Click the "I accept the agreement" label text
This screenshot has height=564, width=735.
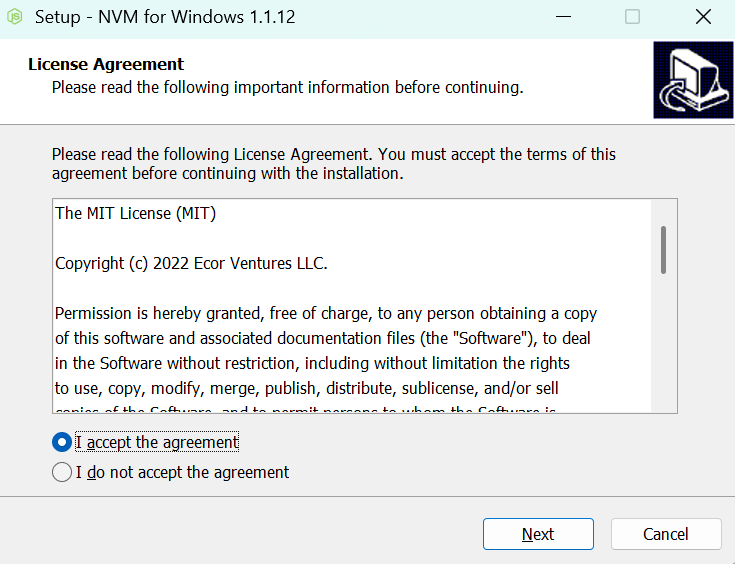[x=157, y=442]
